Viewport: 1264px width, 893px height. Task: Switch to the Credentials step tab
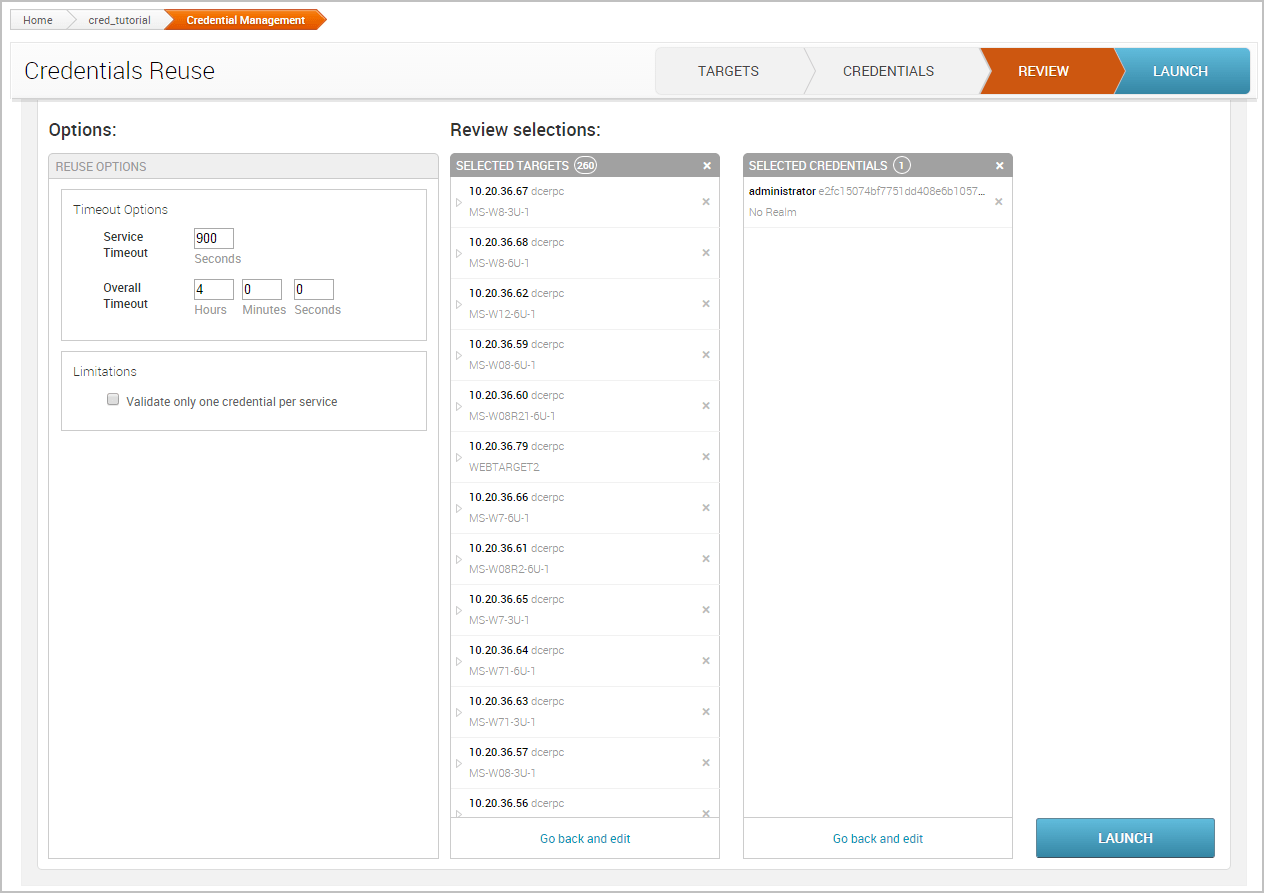pyautogui.click(x=888, y=71)
